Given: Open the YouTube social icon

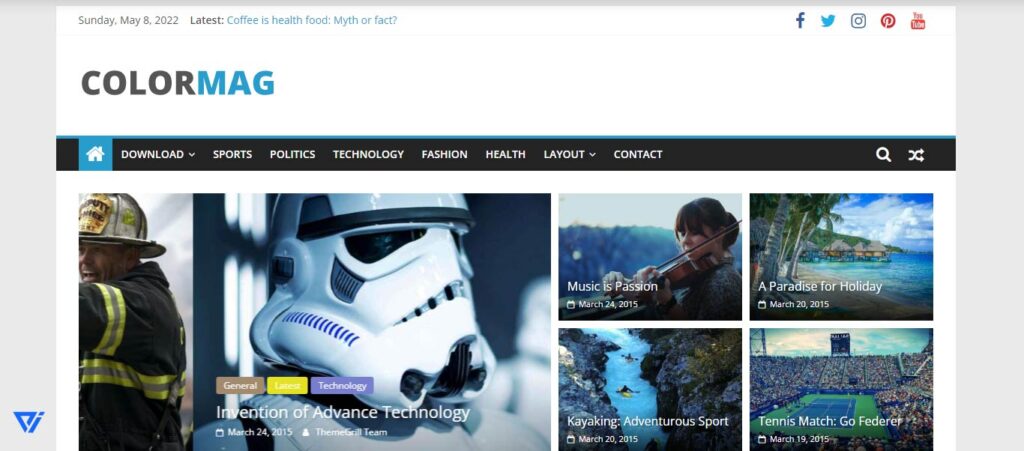Looking at the screenshot, I should 918,21.
